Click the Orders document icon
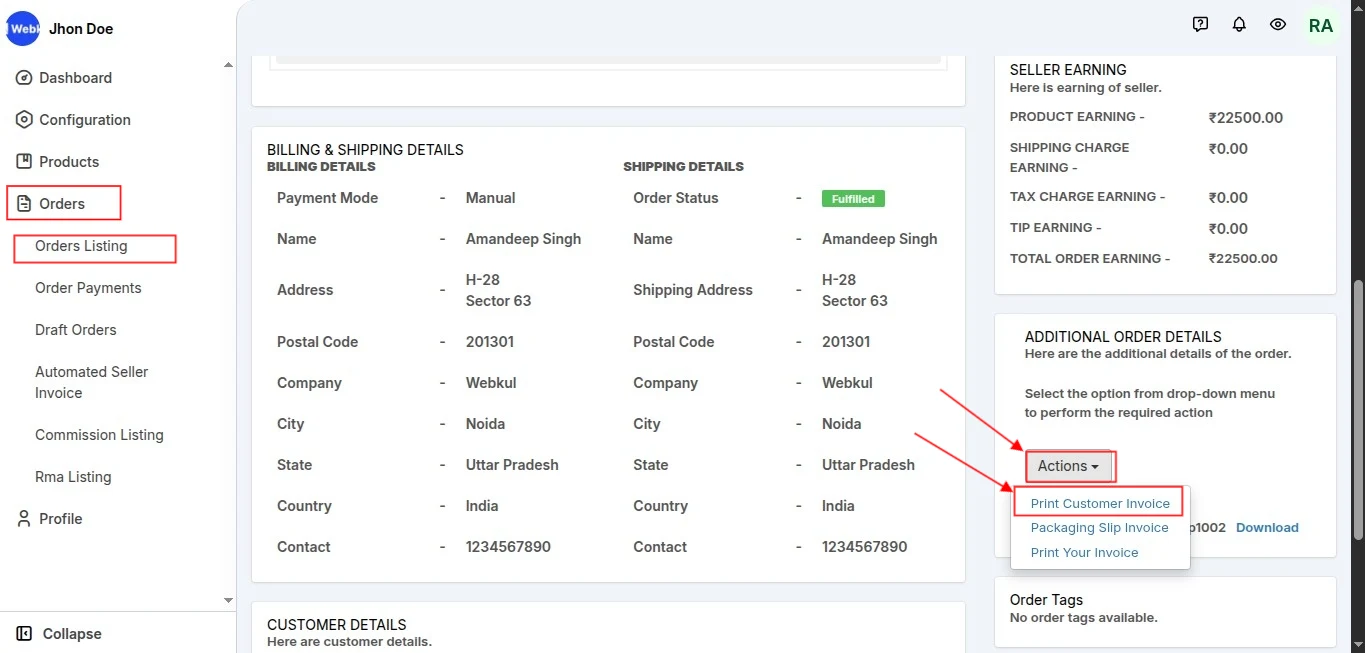This screenshot has width=1365, height=653. click(24, 204)
